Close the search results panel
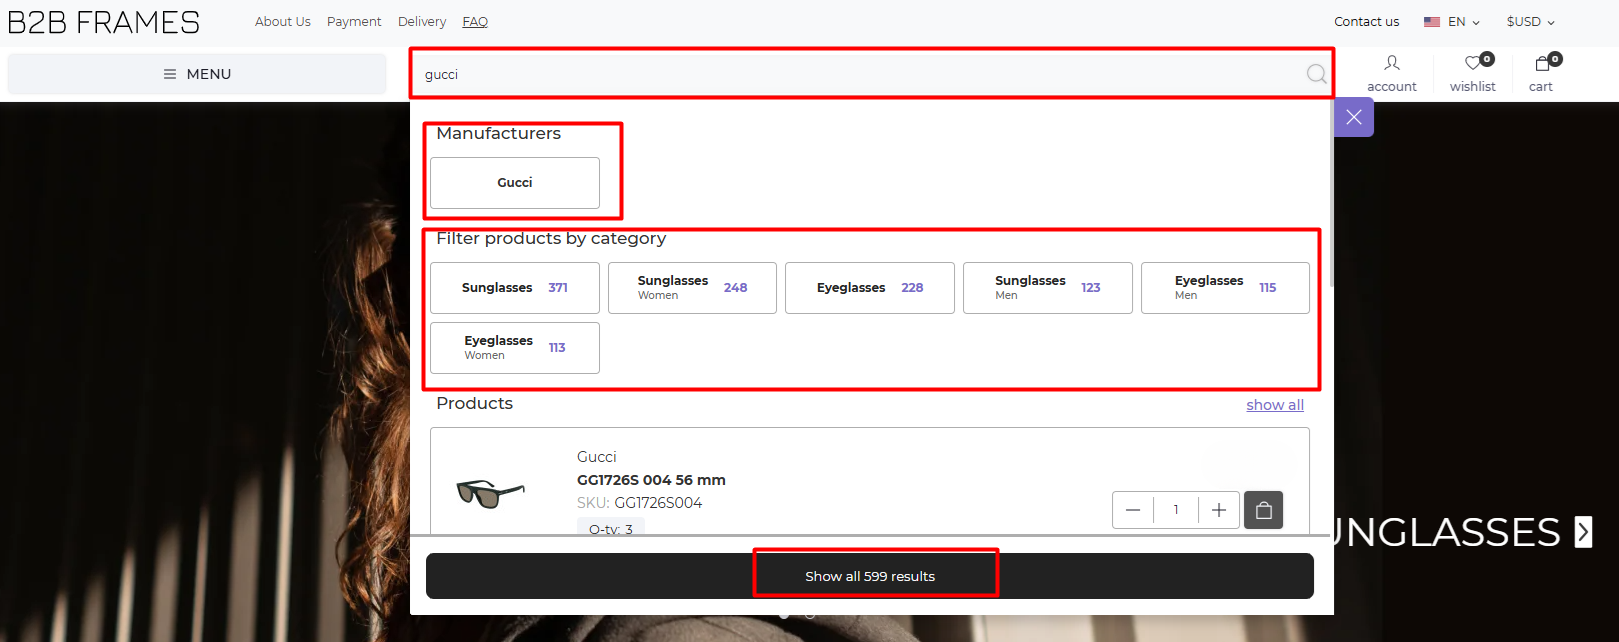The height and width of the screenshot is (642, 1619). coord(1354,117)
